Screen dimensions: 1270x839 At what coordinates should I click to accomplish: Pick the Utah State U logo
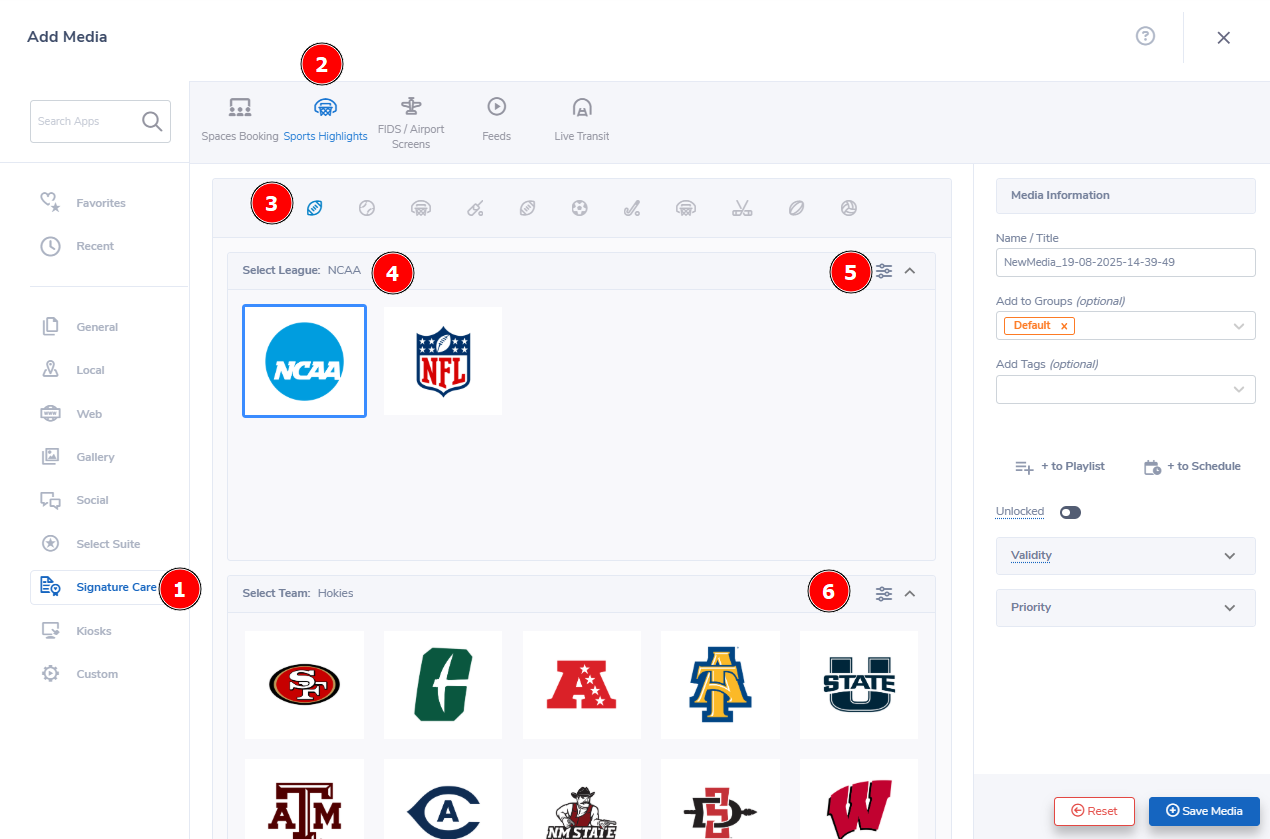859,685
